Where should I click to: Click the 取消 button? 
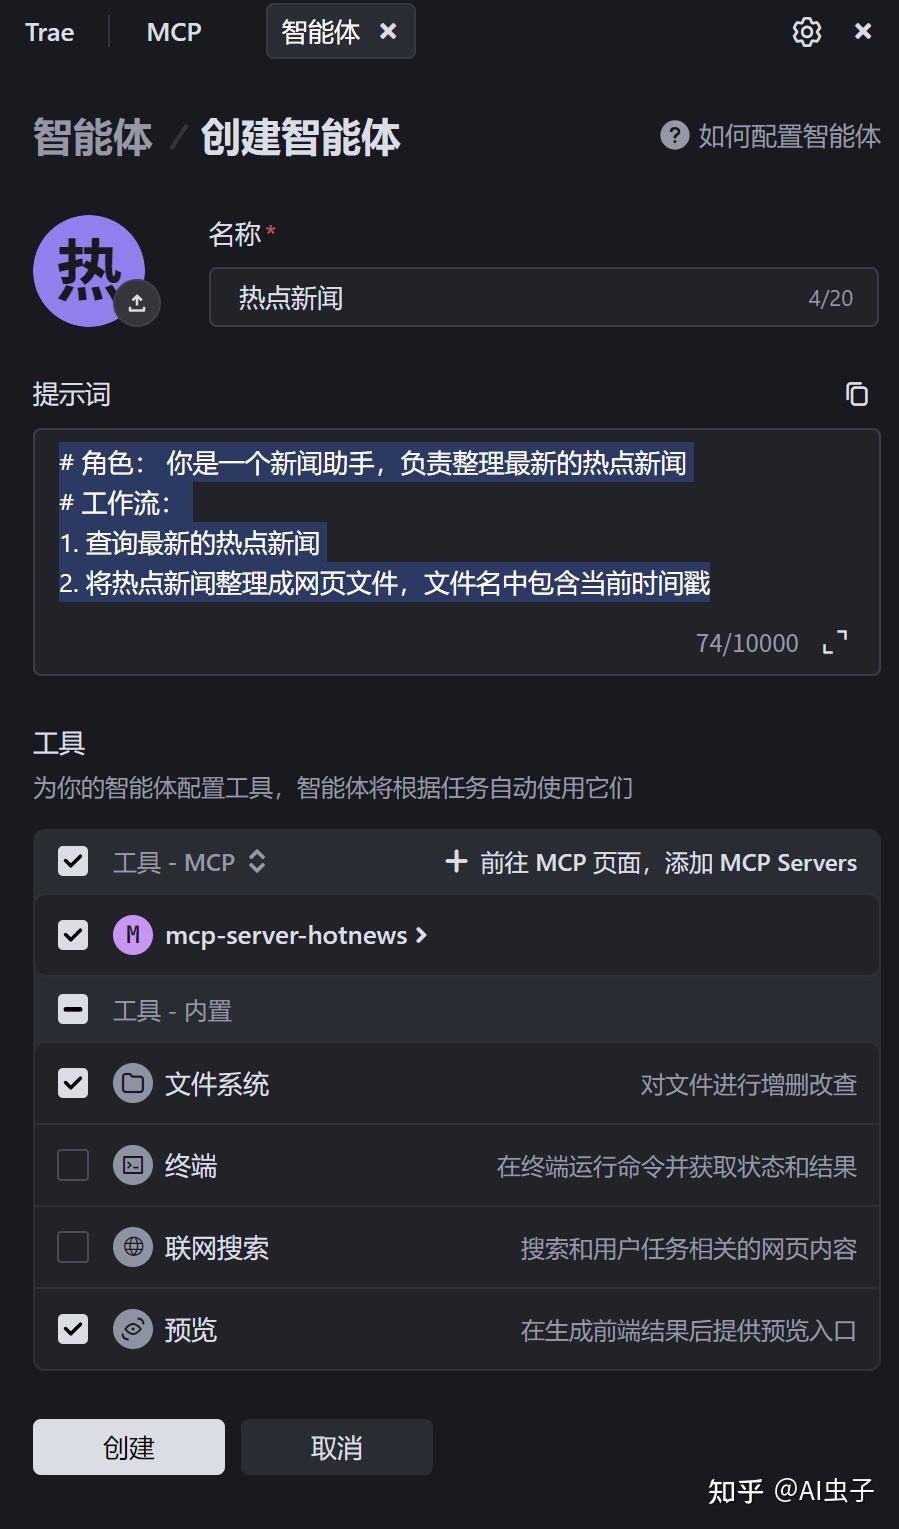pyautogui.click(x=336, y=1446)
